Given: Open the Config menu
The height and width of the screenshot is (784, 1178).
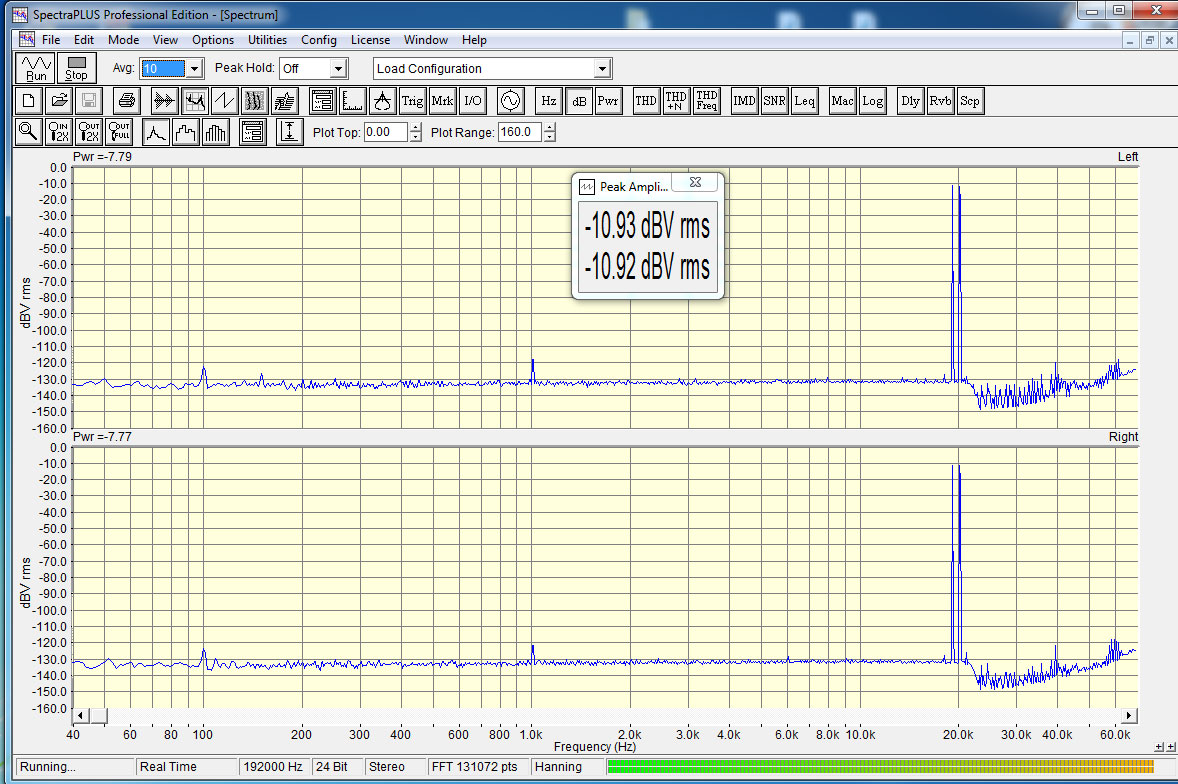Looking at the screenshot, I should (319, 40).
